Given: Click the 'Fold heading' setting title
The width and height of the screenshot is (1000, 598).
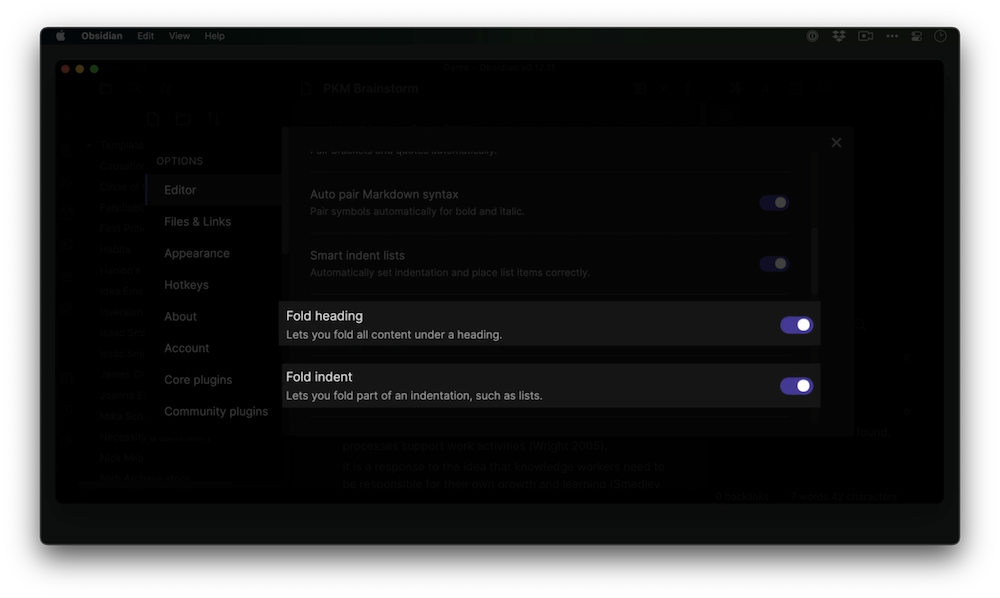Looking at the screenshot, I should click(324, 316).
